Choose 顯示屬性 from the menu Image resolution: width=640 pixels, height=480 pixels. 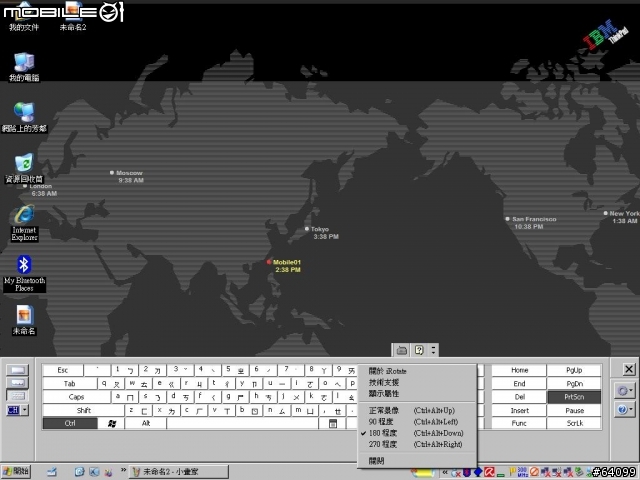[417, 393]
